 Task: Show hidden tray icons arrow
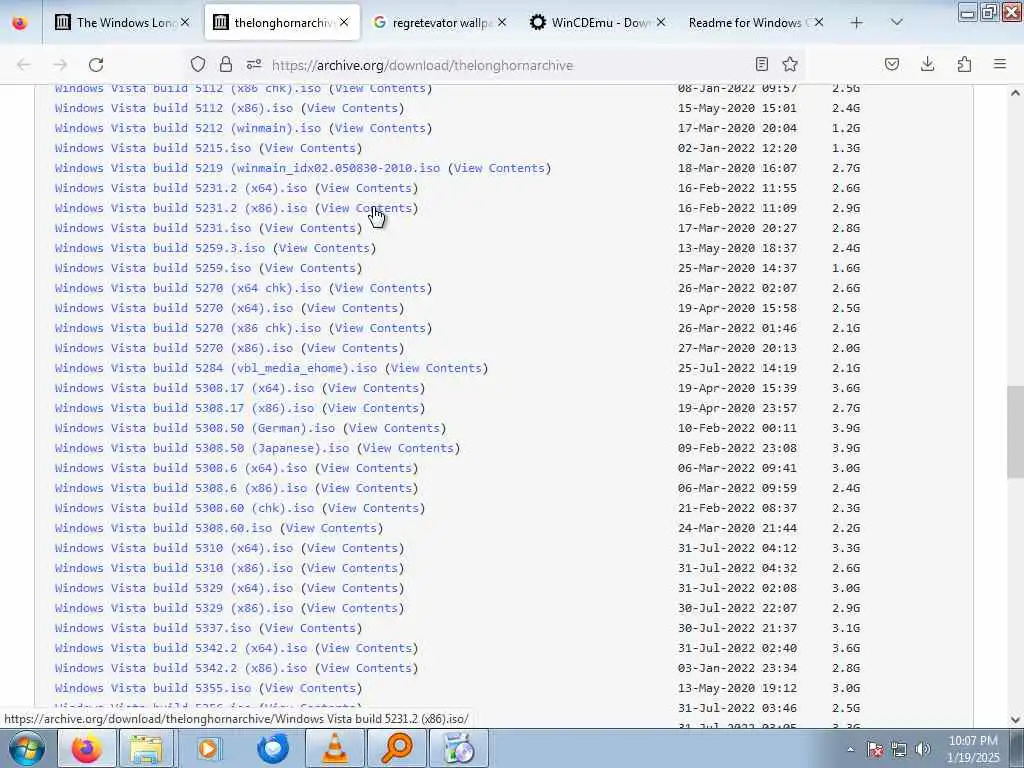(x=850, y=749)
